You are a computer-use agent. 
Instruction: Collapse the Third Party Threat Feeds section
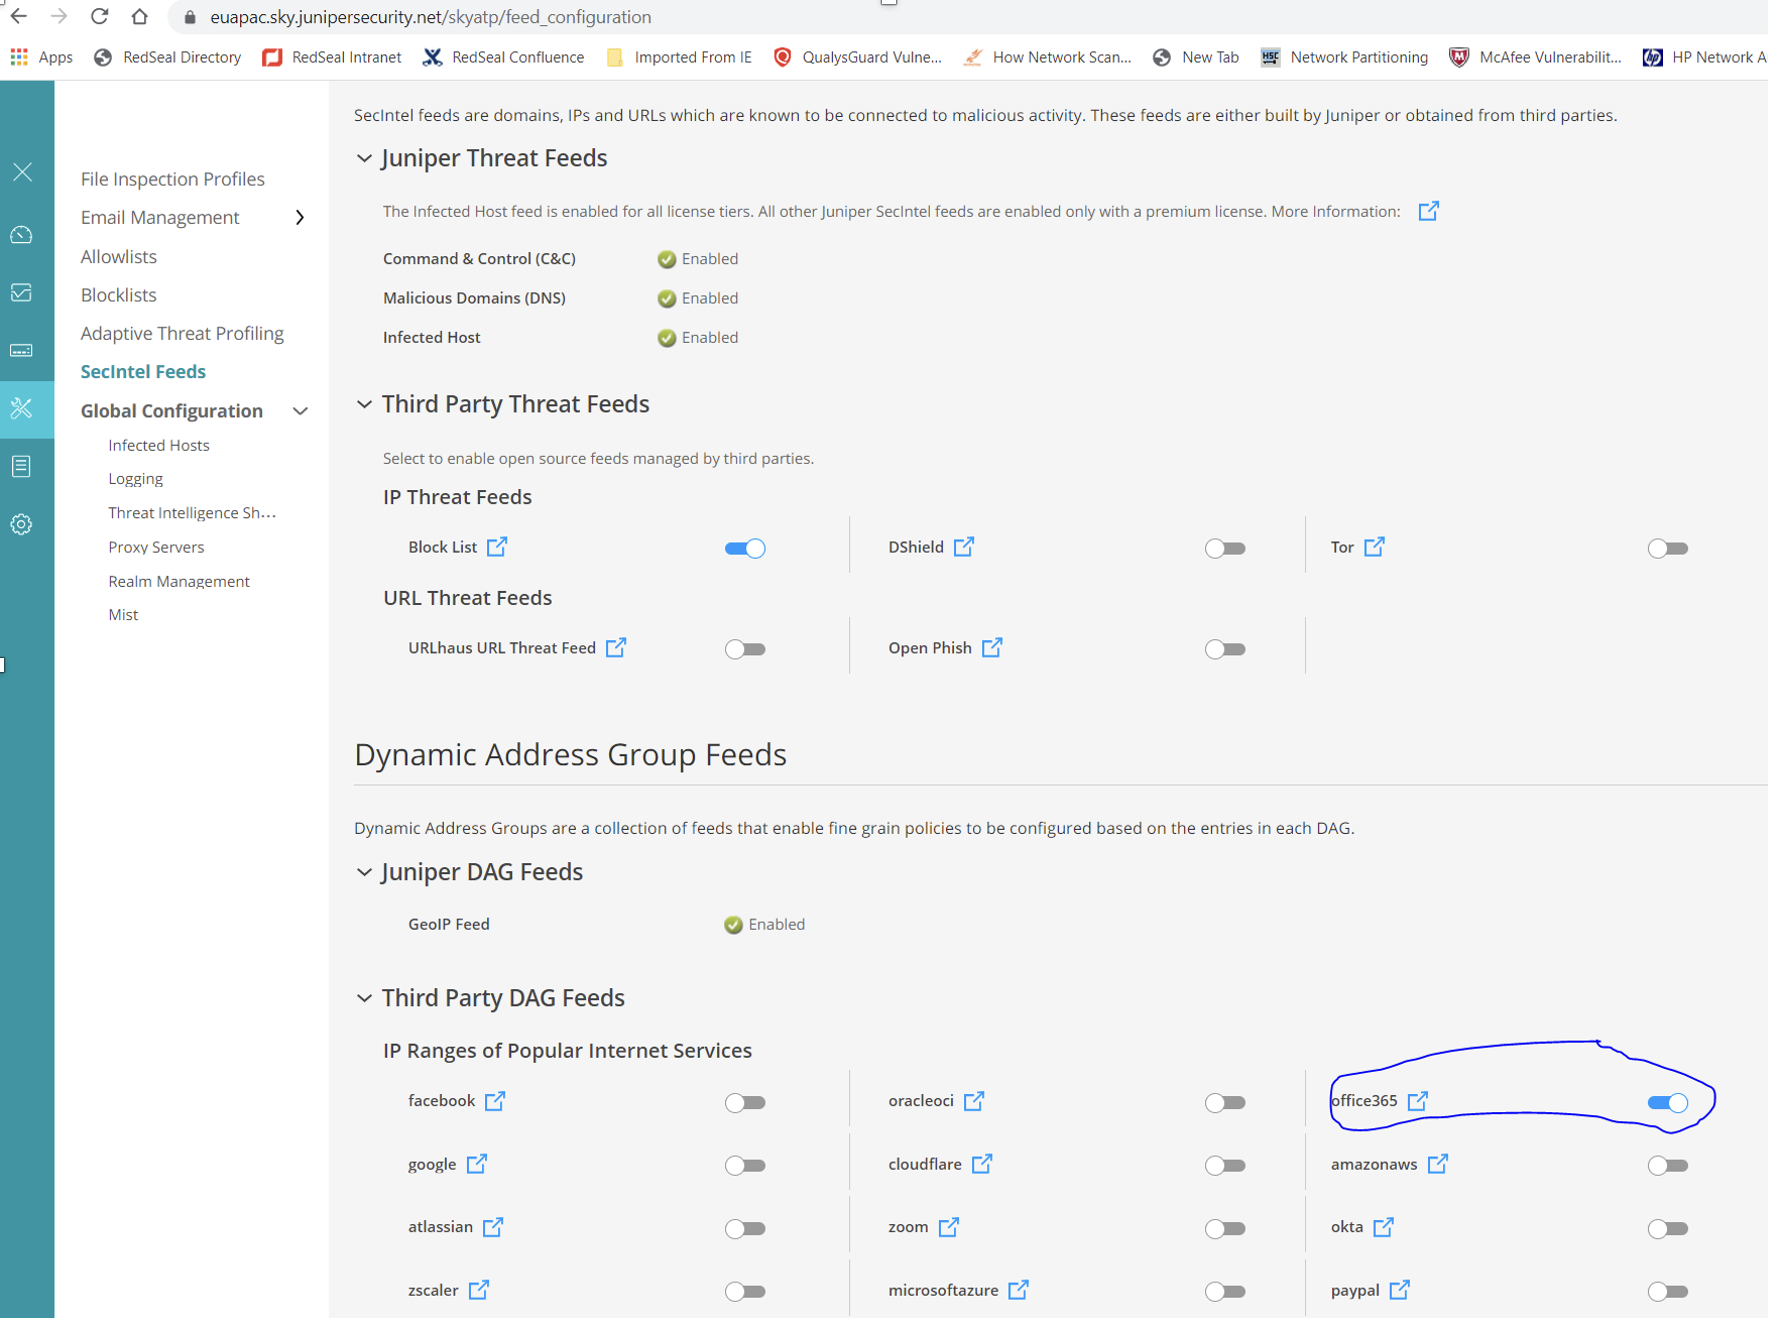click(364, 404)
